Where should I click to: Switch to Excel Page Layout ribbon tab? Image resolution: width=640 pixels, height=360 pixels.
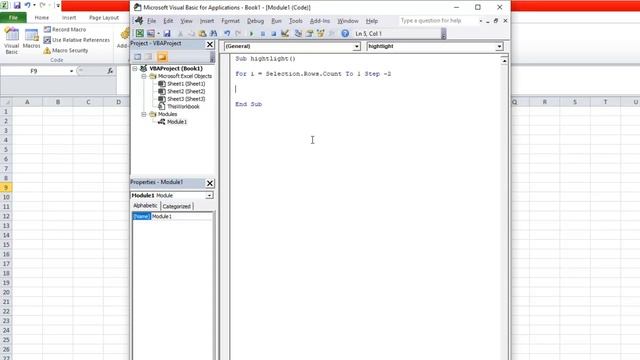tap(104, 18)
